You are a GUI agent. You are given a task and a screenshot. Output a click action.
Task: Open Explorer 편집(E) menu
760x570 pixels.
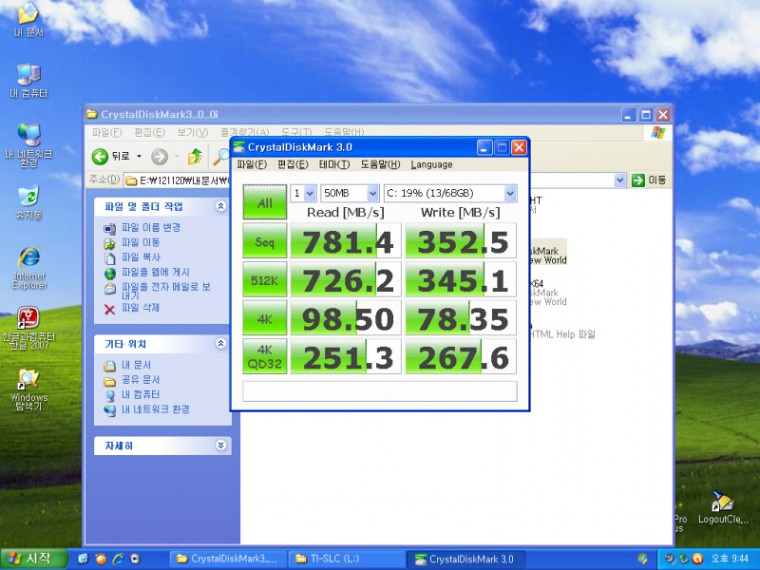point(150,132)
